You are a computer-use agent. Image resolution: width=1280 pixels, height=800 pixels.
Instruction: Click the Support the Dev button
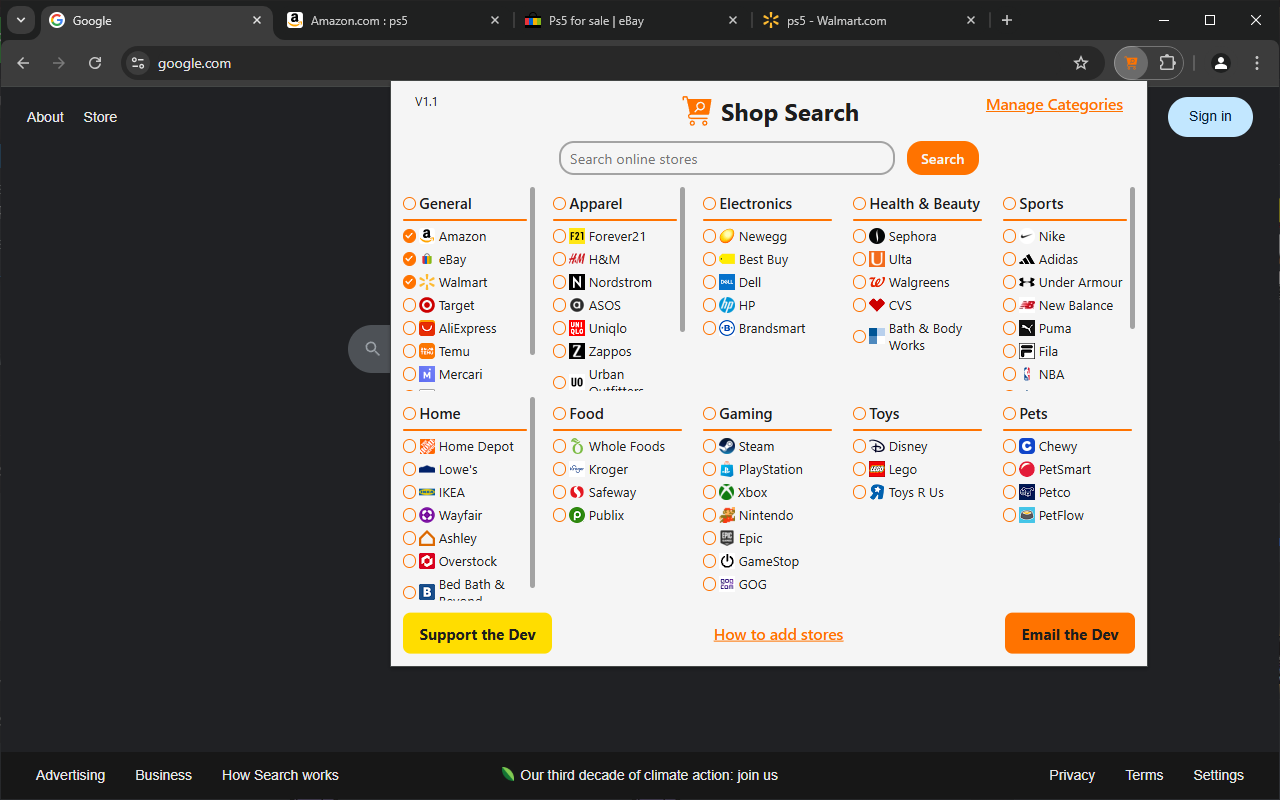click(x=477, y=634)
